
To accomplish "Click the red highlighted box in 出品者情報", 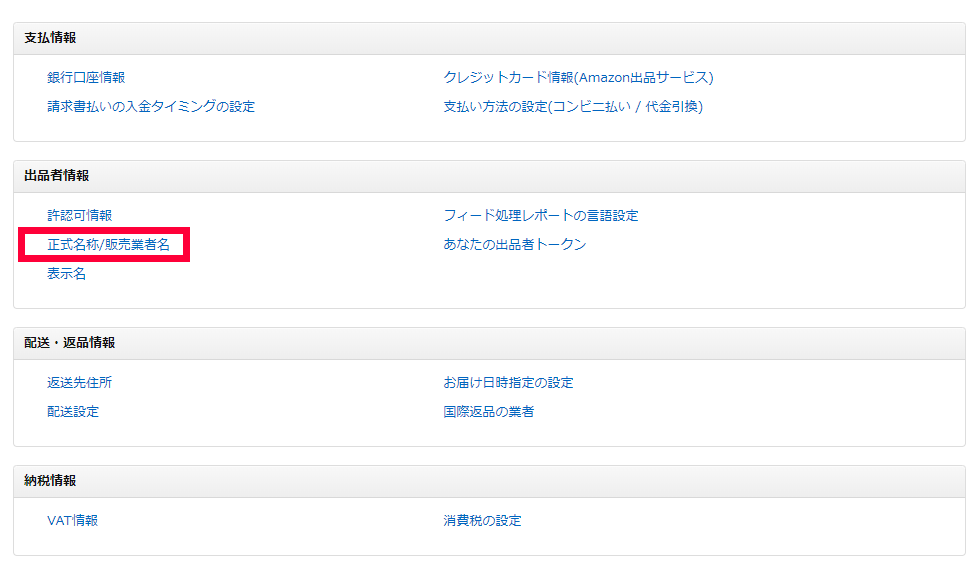I will tap(104, 245).
